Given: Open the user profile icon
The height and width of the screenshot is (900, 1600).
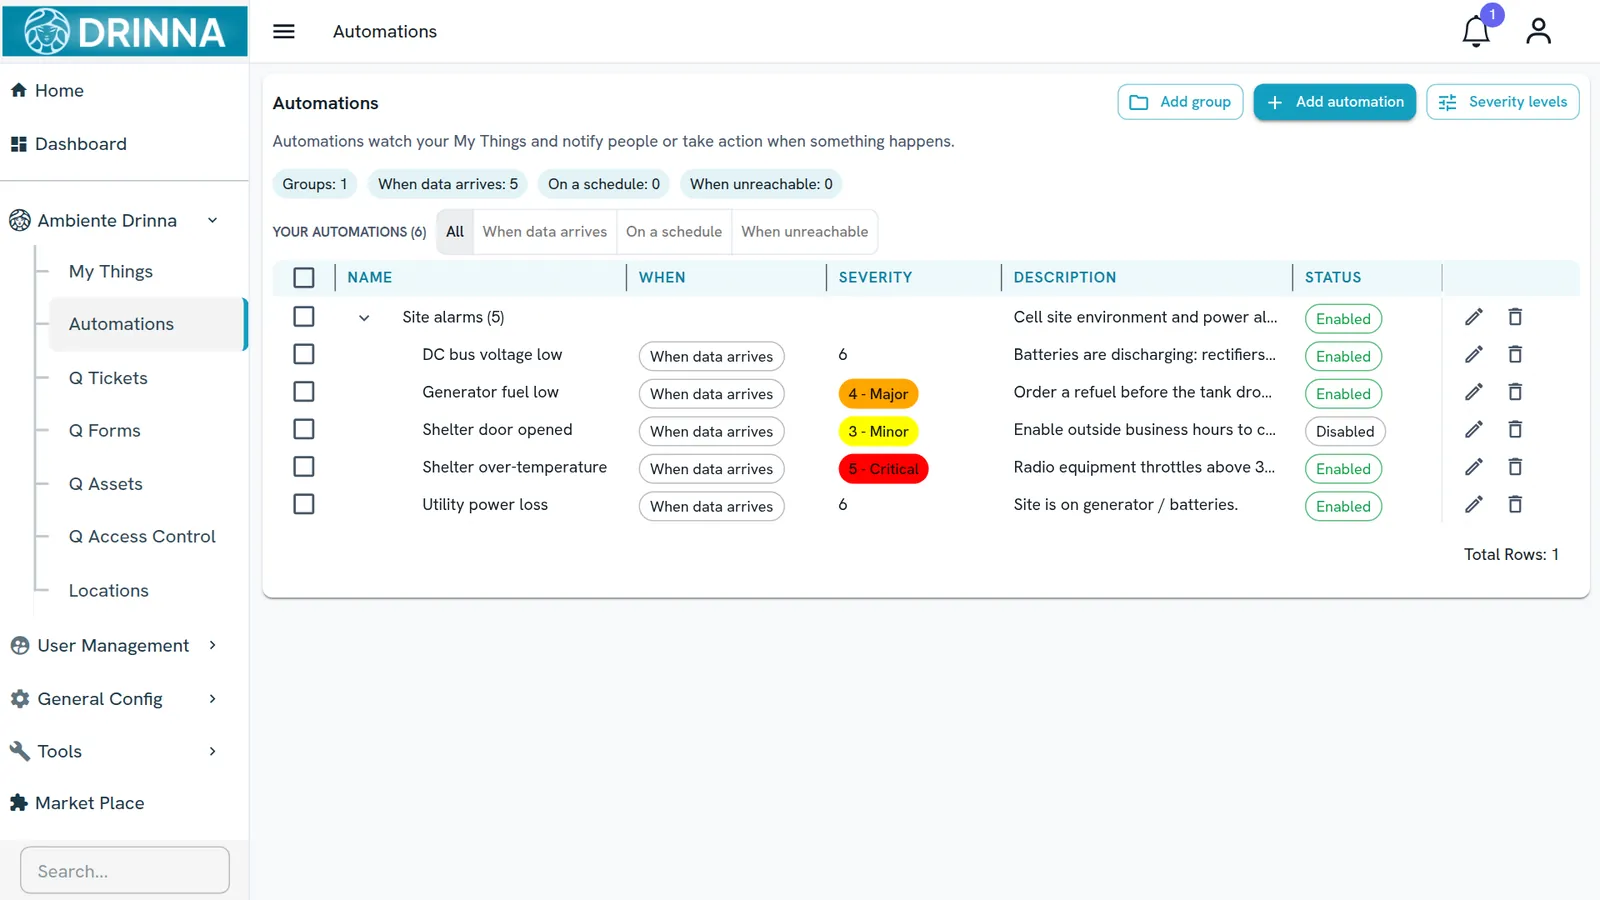Looking at the screenshot, I should pos(1538,31).
